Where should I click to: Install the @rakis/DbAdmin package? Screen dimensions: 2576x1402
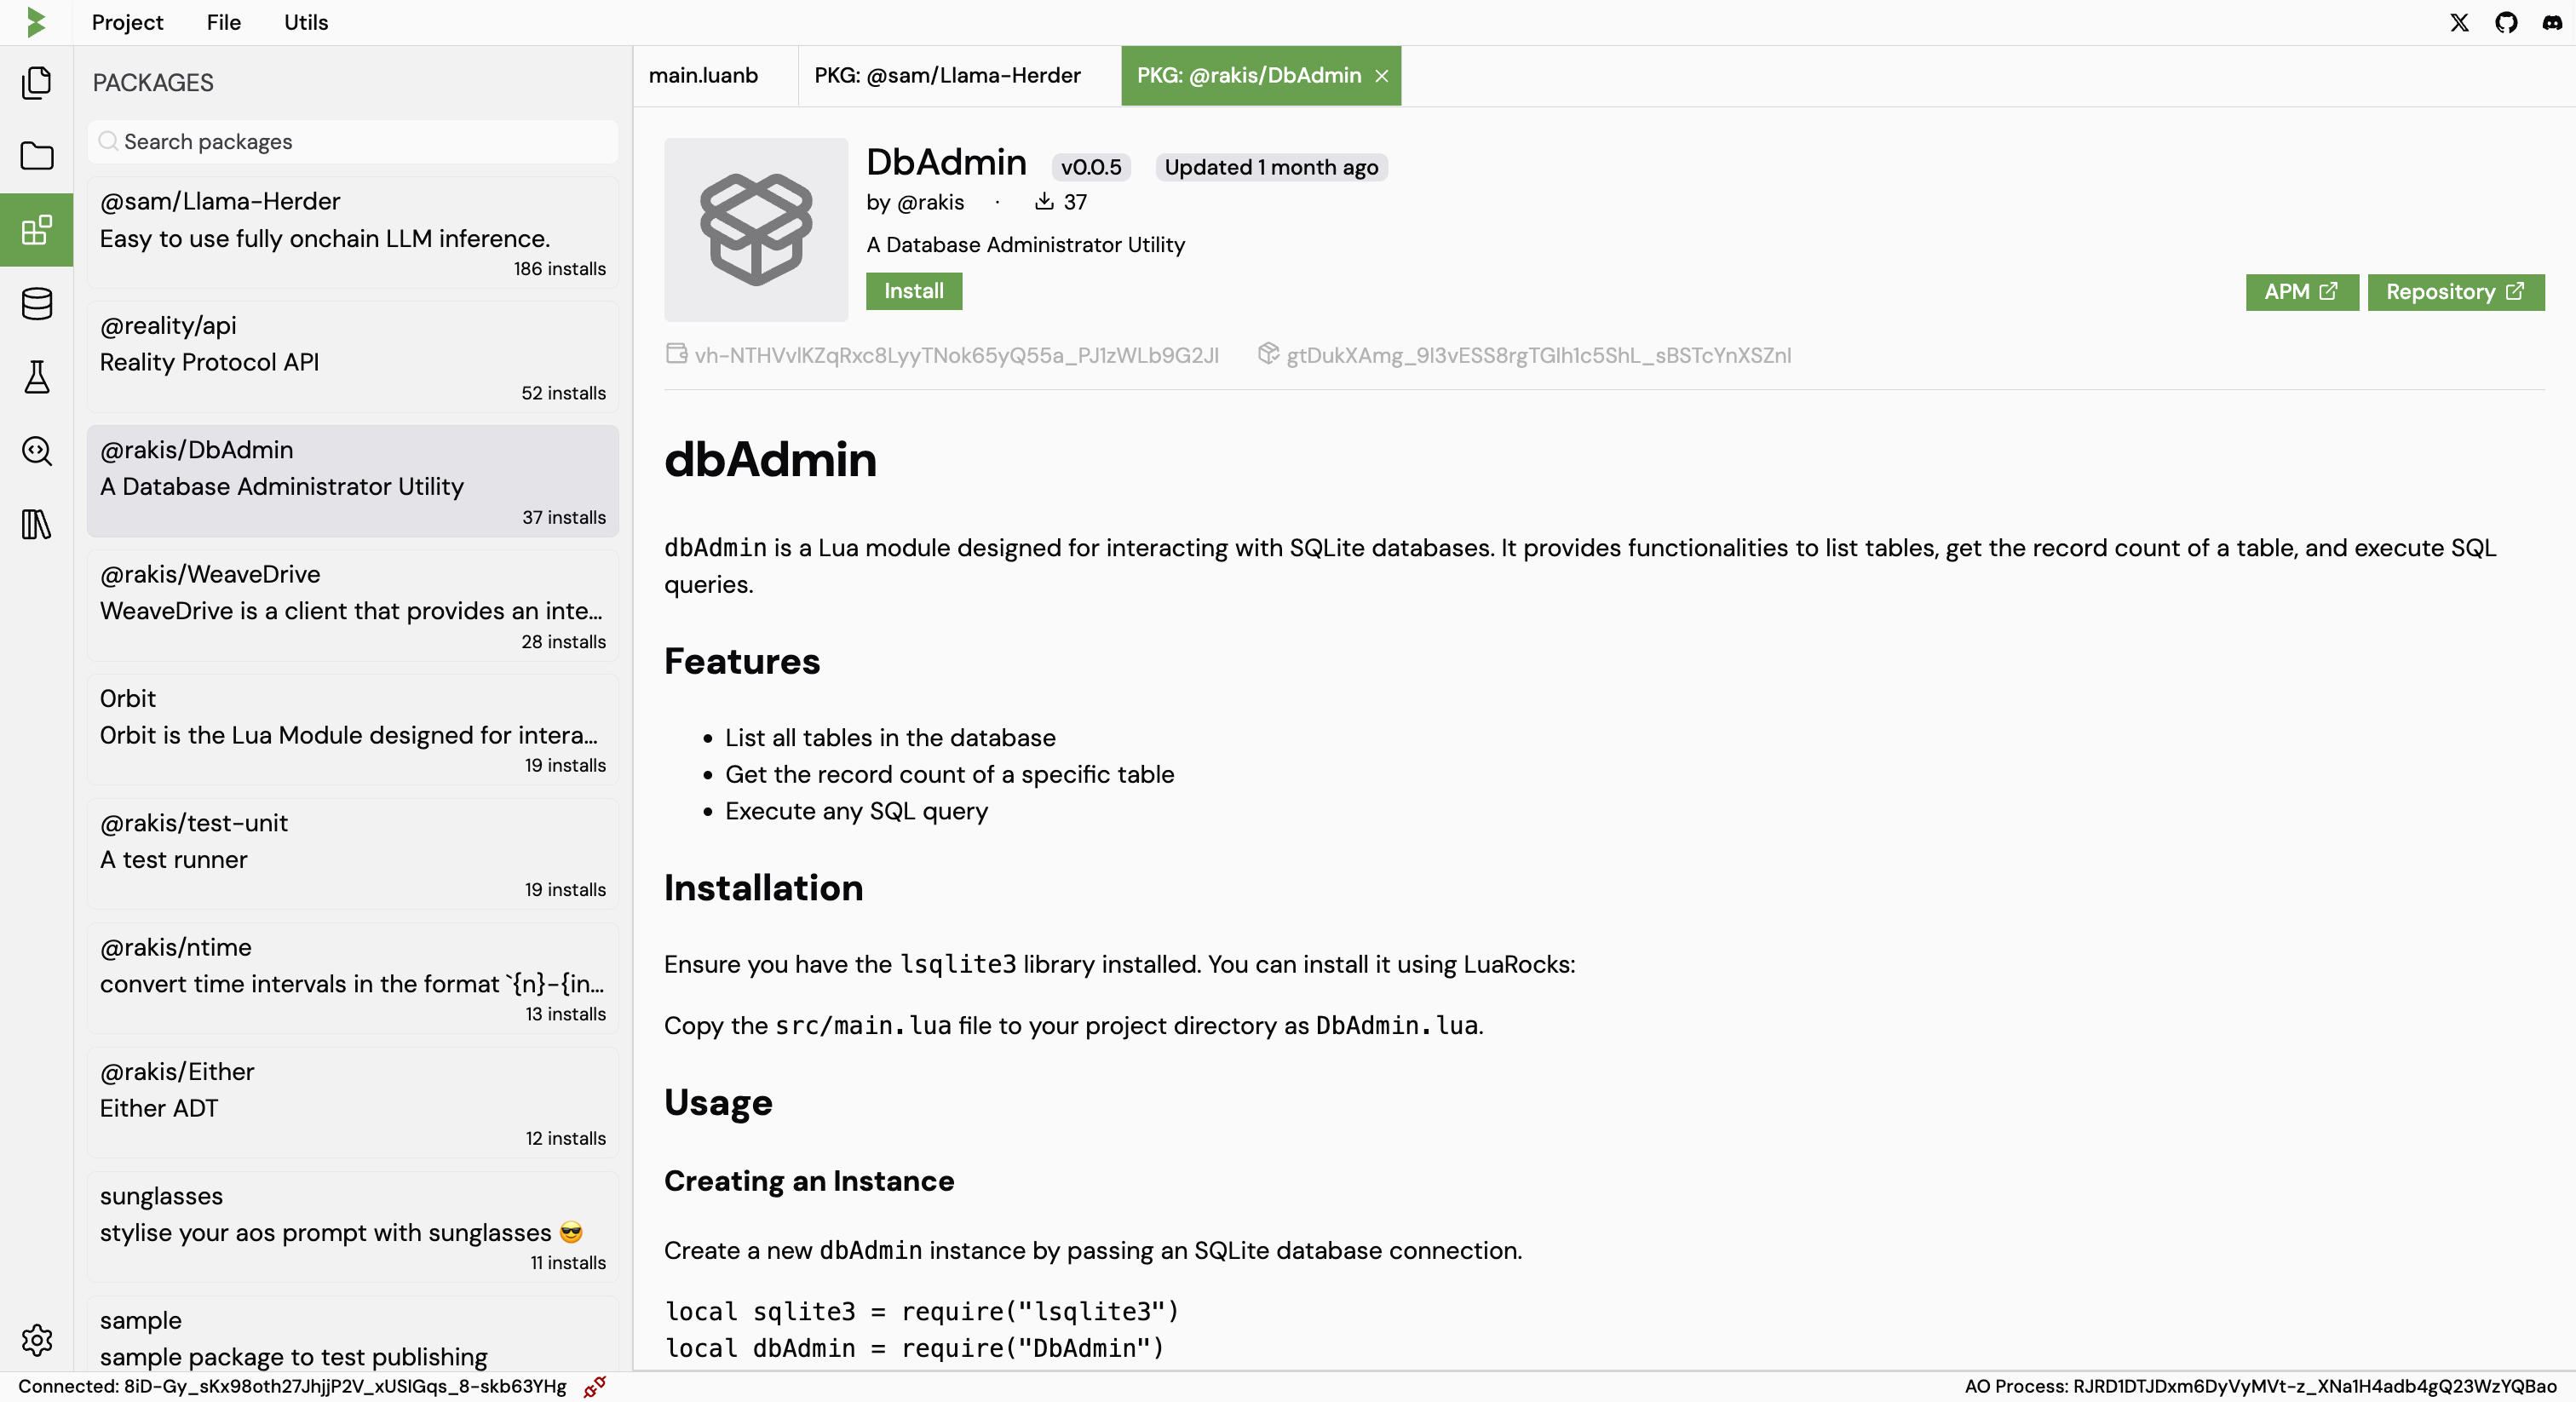click(x=913, y=290)
